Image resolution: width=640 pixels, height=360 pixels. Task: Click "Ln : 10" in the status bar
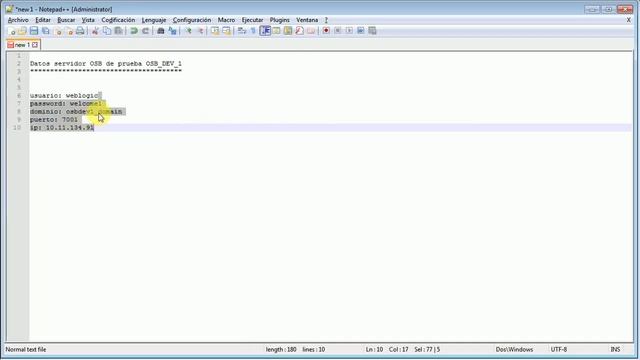coord(374,349)
